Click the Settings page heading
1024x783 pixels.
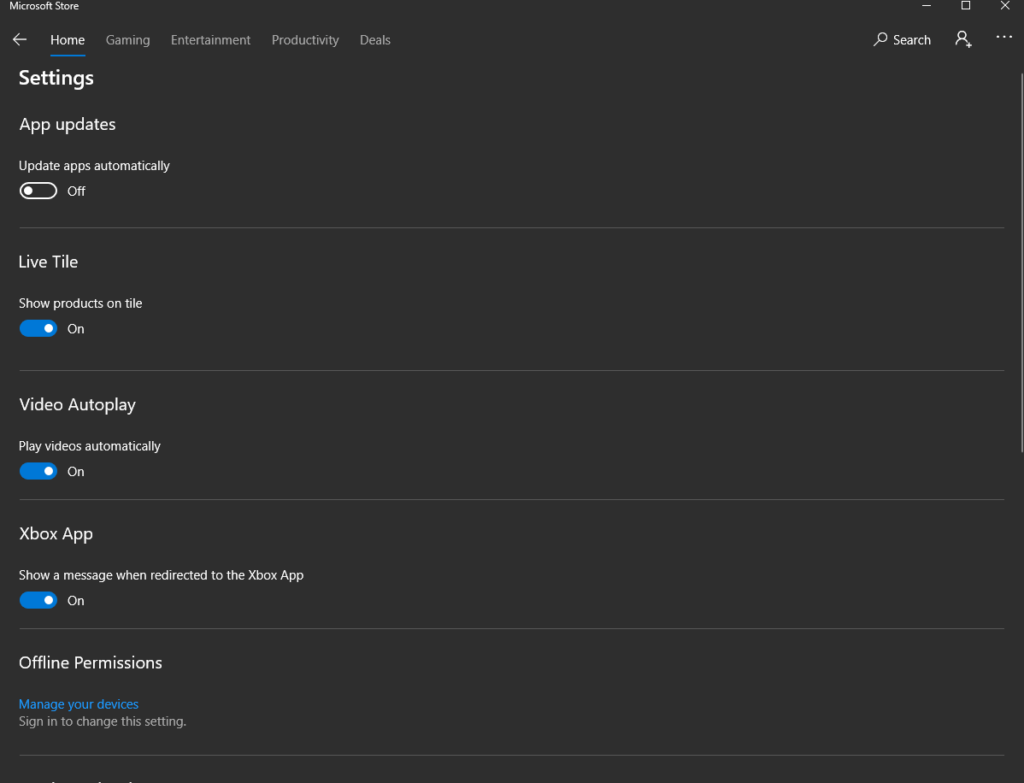pyautogui.click(x=56, y=78)
